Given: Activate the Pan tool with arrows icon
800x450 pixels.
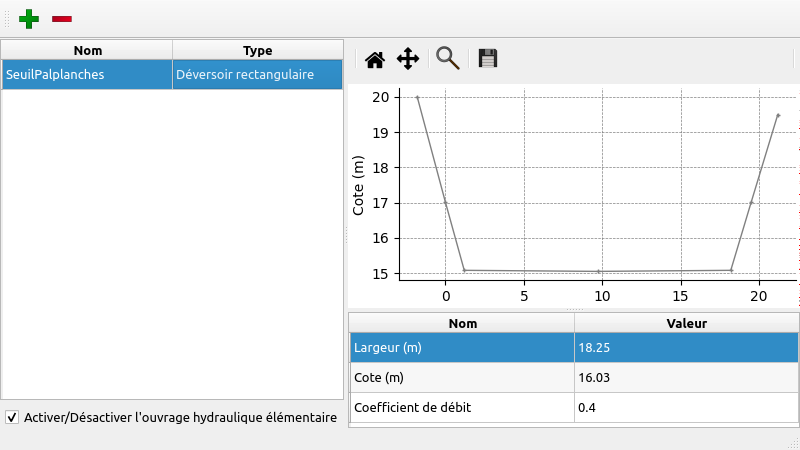Looking at the screenshot, I should tap(408, 59).
